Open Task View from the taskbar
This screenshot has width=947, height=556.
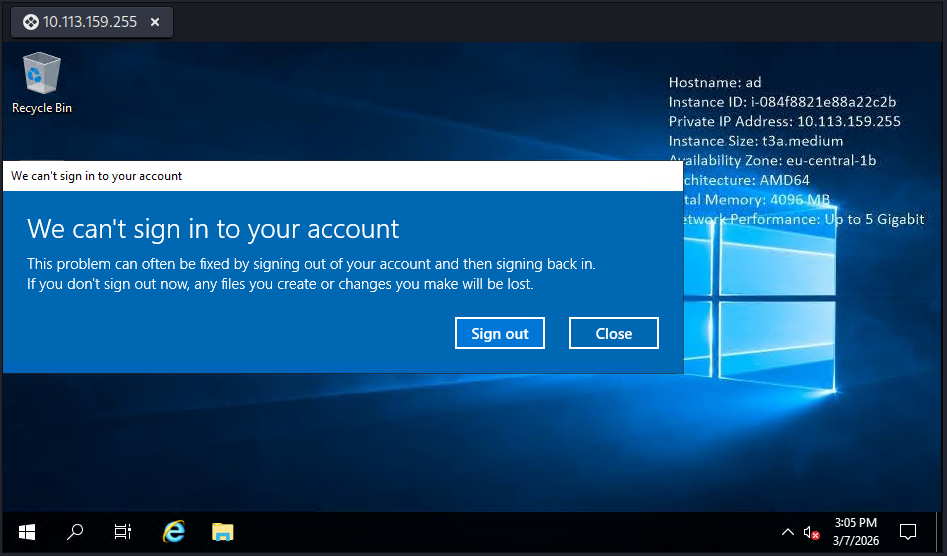click(x=123, y=531)
